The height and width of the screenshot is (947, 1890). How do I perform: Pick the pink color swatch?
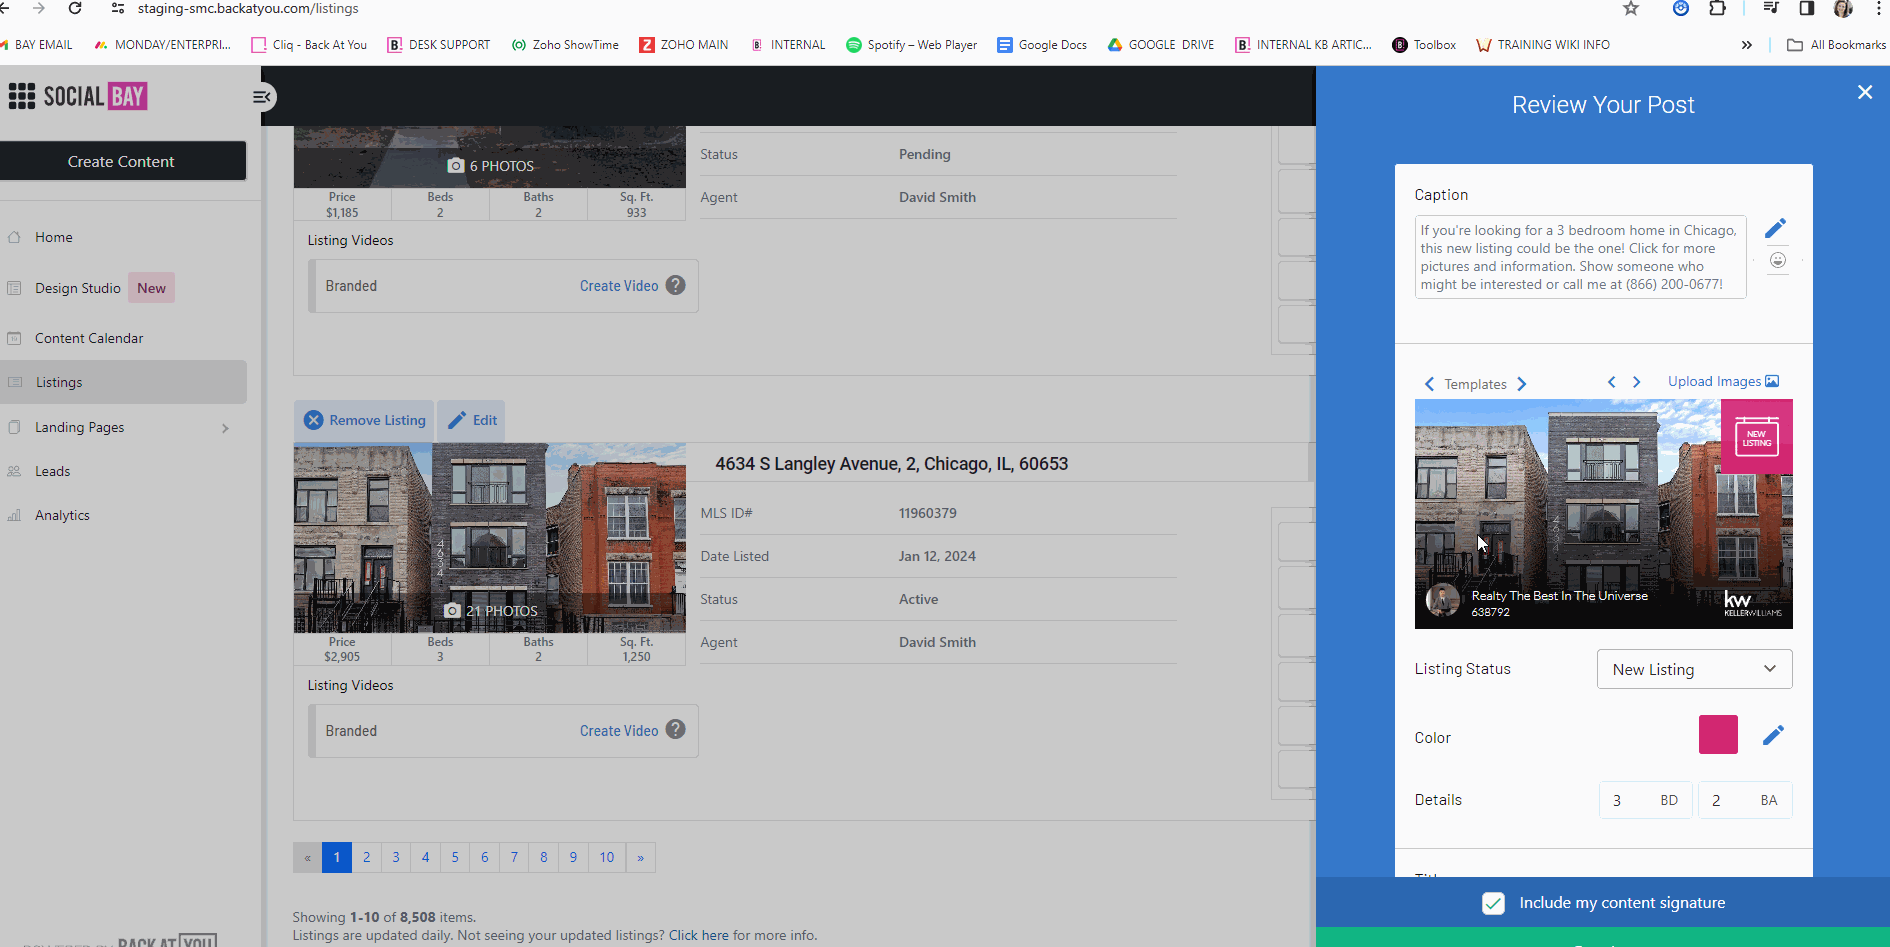(x=1718, y=735)
